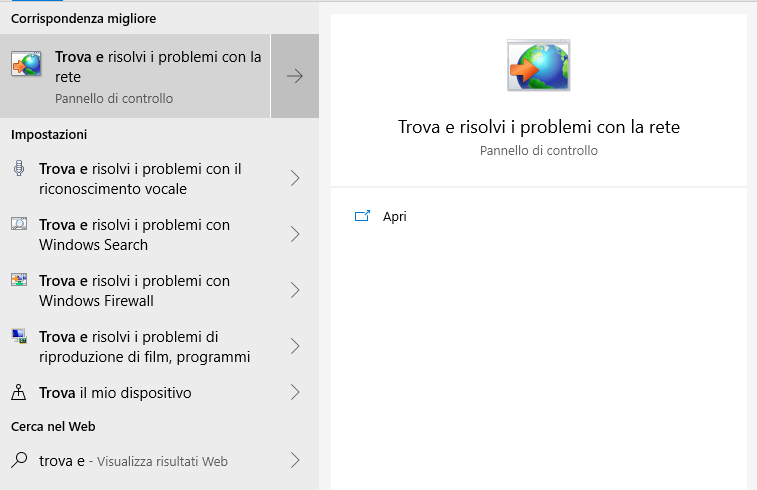Image resolution: width=757 pixels, height=490 pixels.
Task: Click the Corrispondenza migliore header
Action: [84, 18]
